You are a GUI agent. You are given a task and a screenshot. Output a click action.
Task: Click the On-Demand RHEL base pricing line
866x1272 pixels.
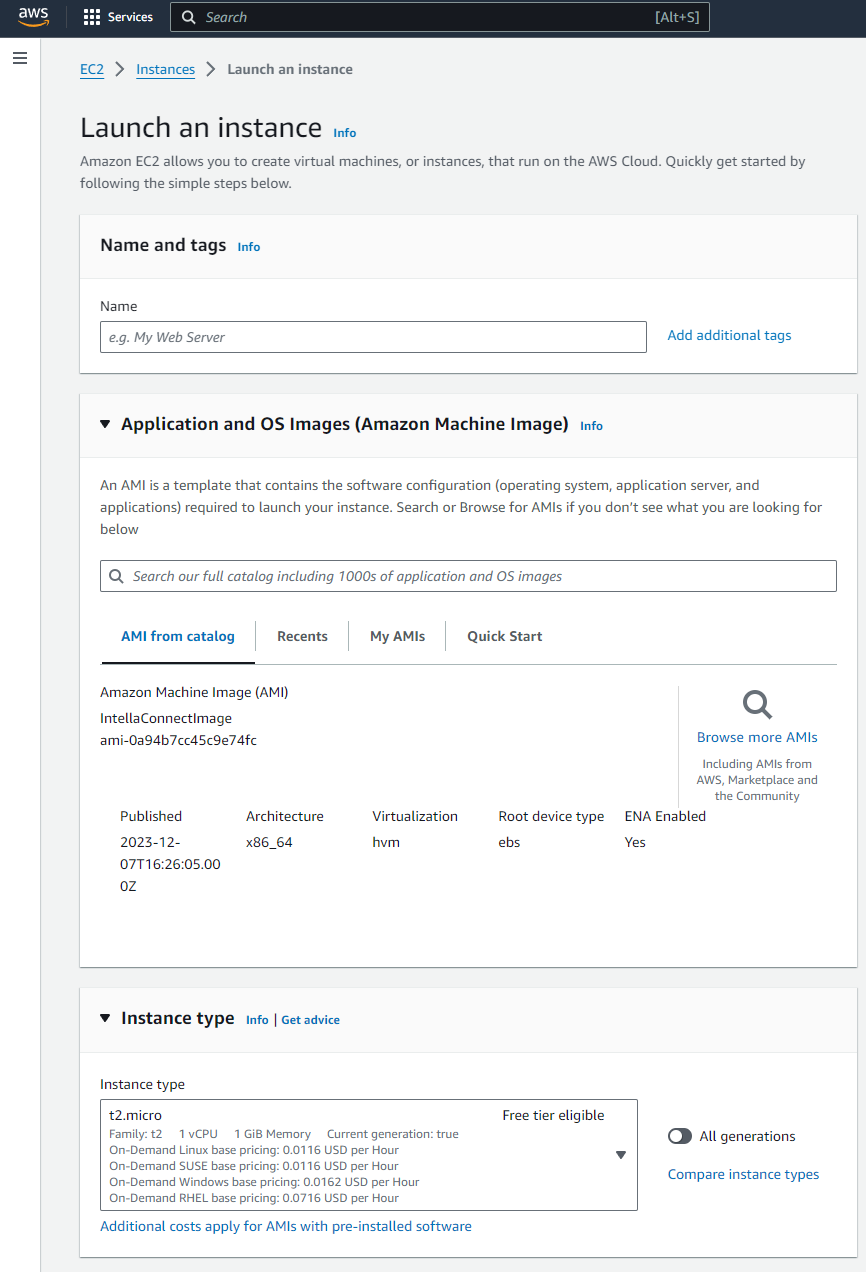pyautogui.click(x=254, y=1198)
